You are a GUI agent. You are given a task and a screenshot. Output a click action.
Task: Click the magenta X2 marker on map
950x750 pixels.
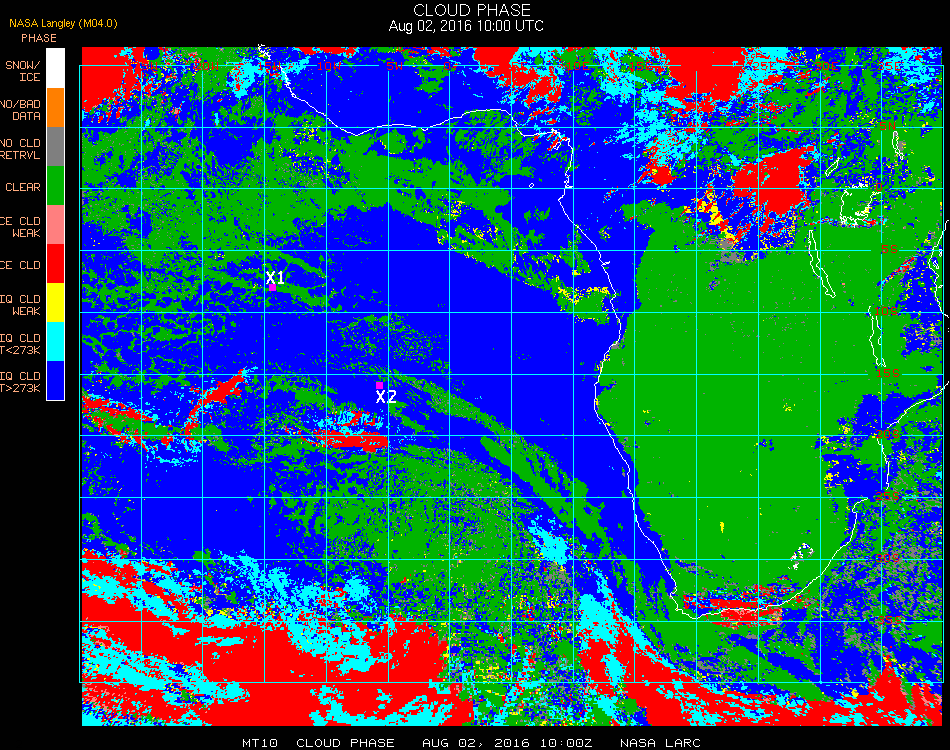379,385
